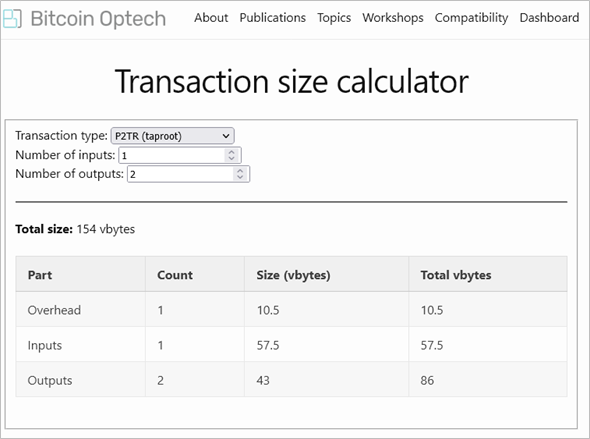The image size is (590, 439).
Task: Click the P2TR (taproot) dropdown chevron
Action: click(226, 136)
